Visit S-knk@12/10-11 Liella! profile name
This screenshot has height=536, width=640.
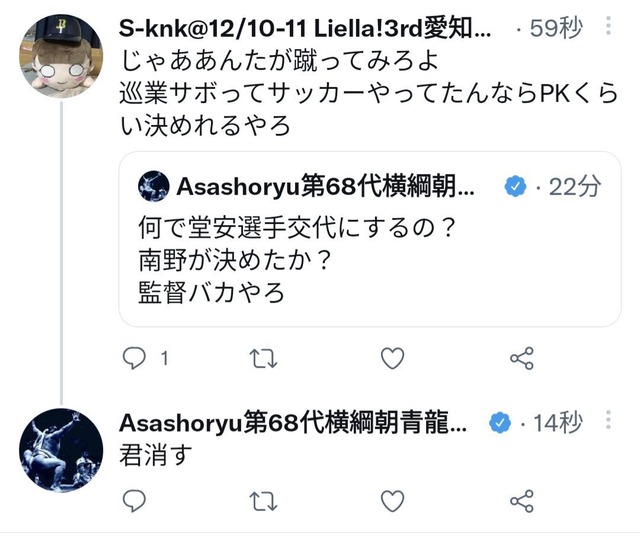click(x=305, y=29)
